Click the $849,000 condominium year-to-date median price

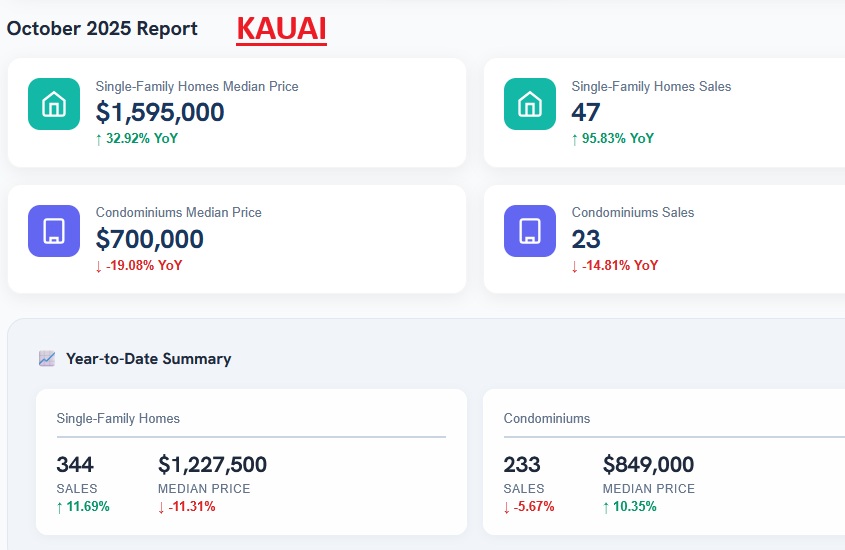[x=648, y=464]
